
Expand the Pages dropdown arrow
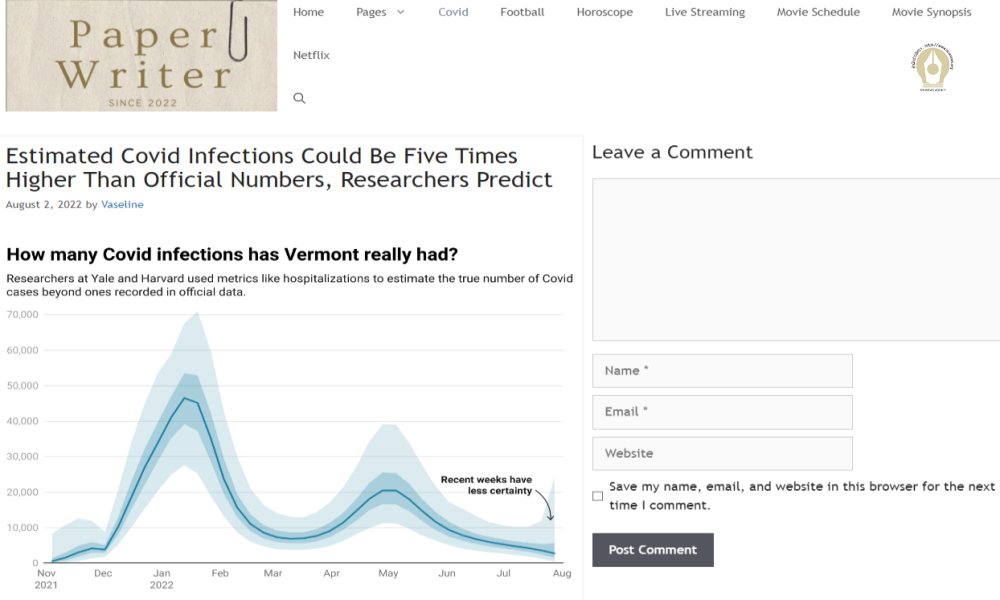pyautogui.click(x=400, y=12)
